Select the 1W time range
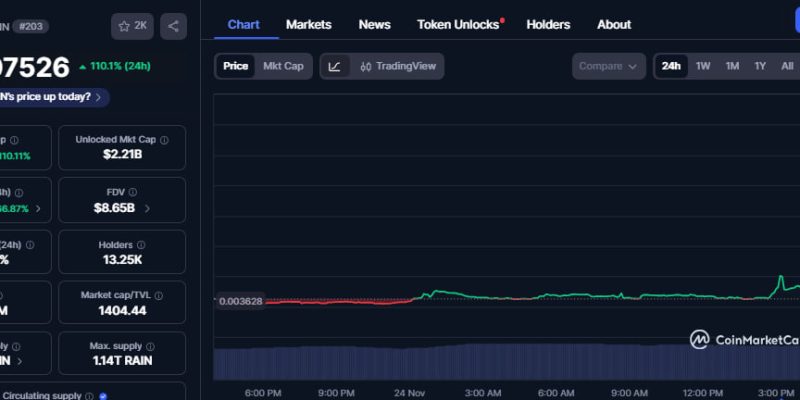 pyautogui.click(x=703, y=66)
